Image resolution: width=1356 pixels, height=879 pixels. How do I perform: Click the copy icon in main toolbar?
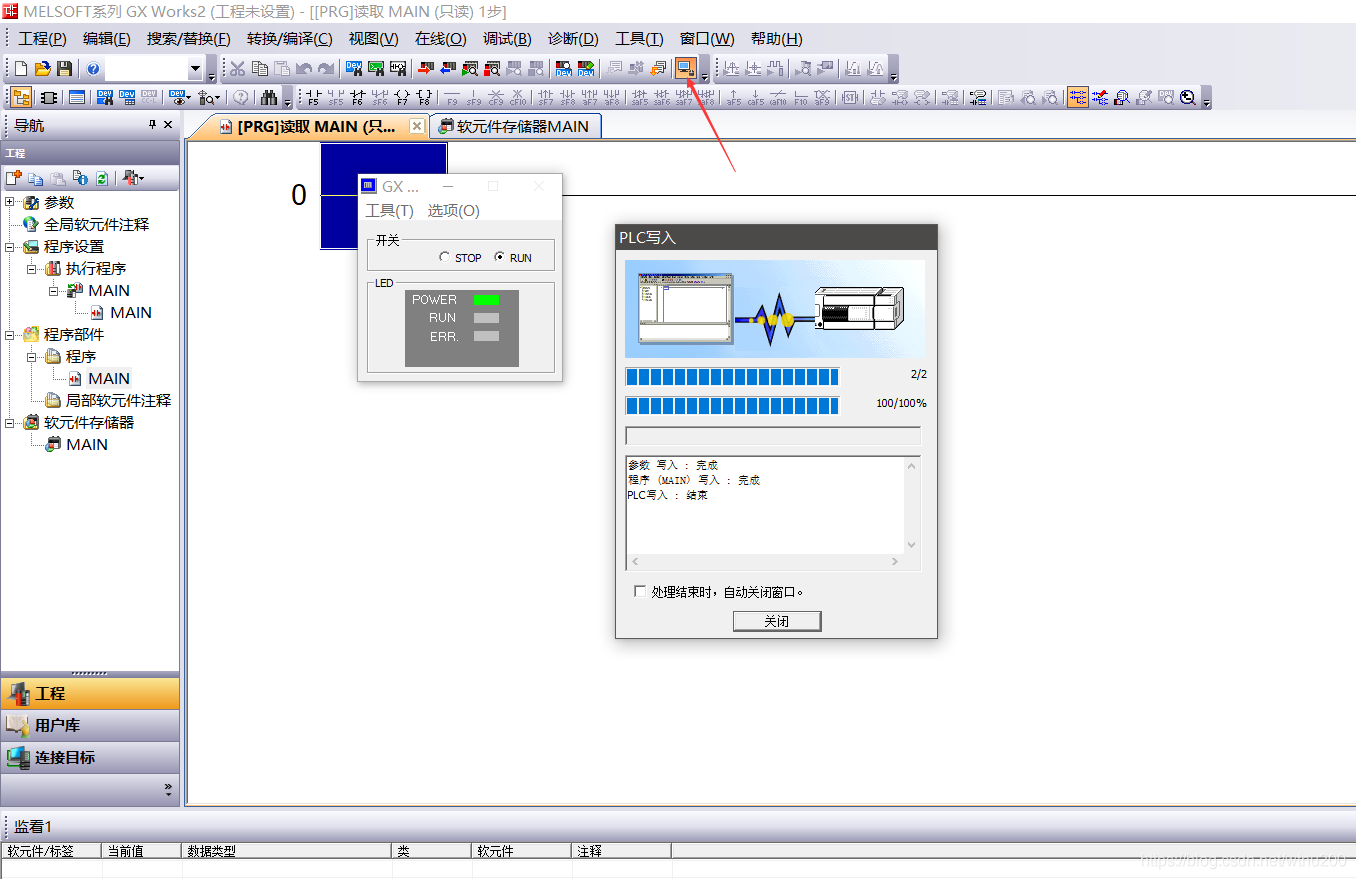click(260, 69)
